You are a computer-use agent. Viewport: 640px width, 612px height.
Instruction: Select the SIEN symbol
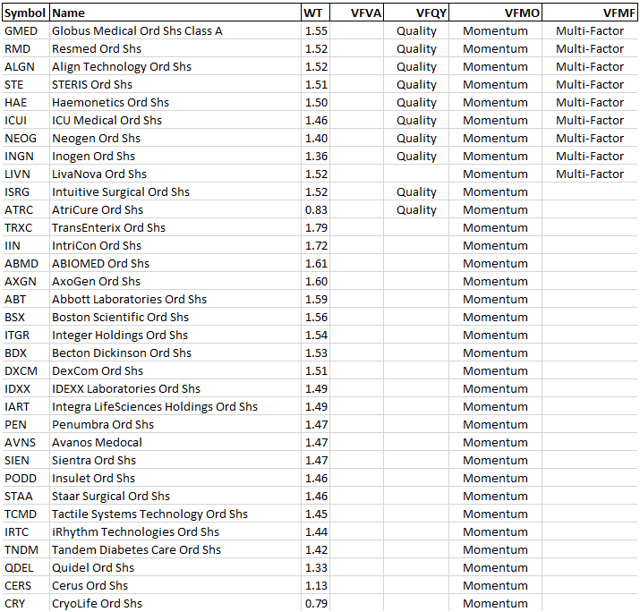click(25, 461)
